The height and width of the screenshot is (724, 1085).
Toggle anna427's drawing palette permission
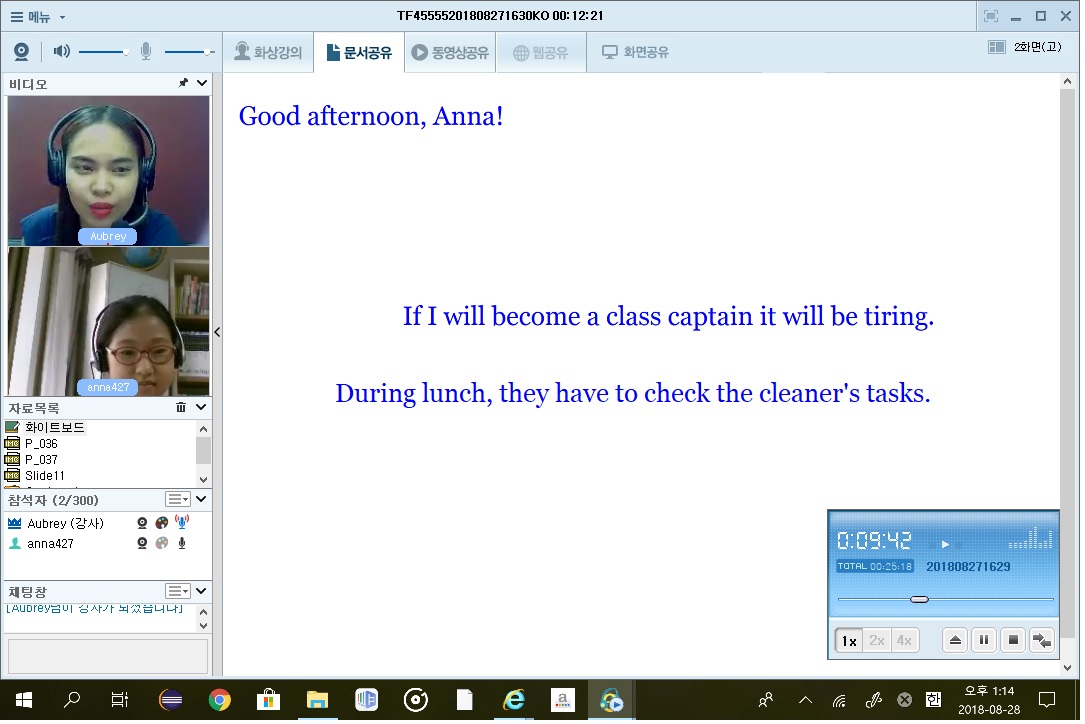click(x=162, y=543)
